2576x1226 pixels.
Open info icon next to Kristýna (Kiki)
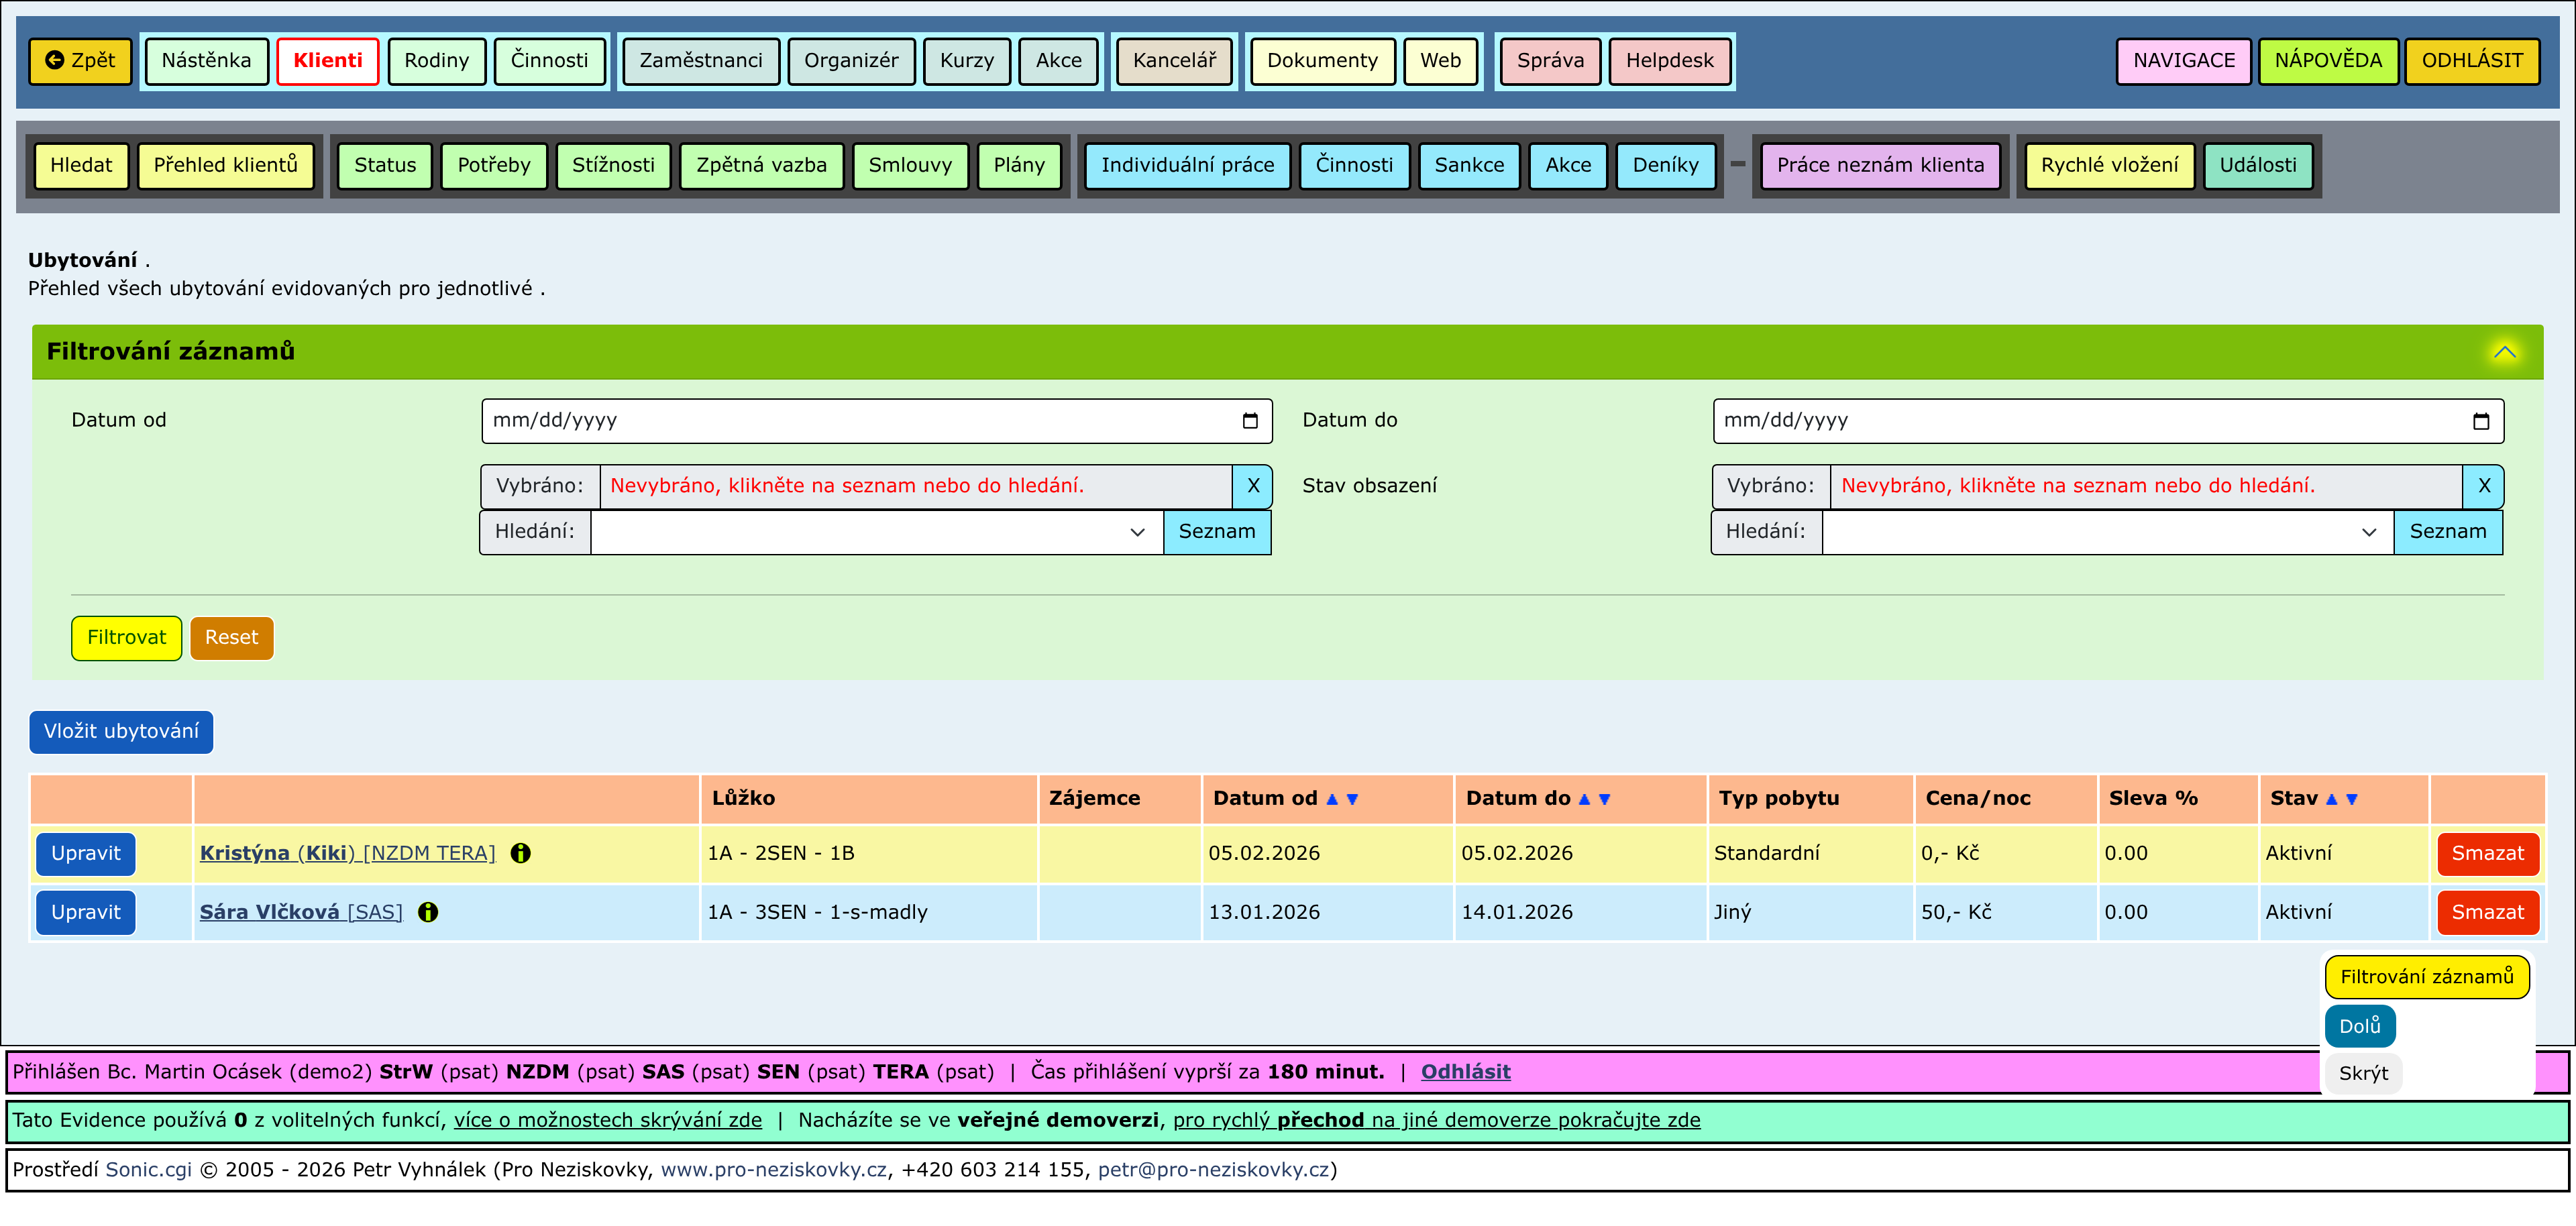click(x=520, y=853)
